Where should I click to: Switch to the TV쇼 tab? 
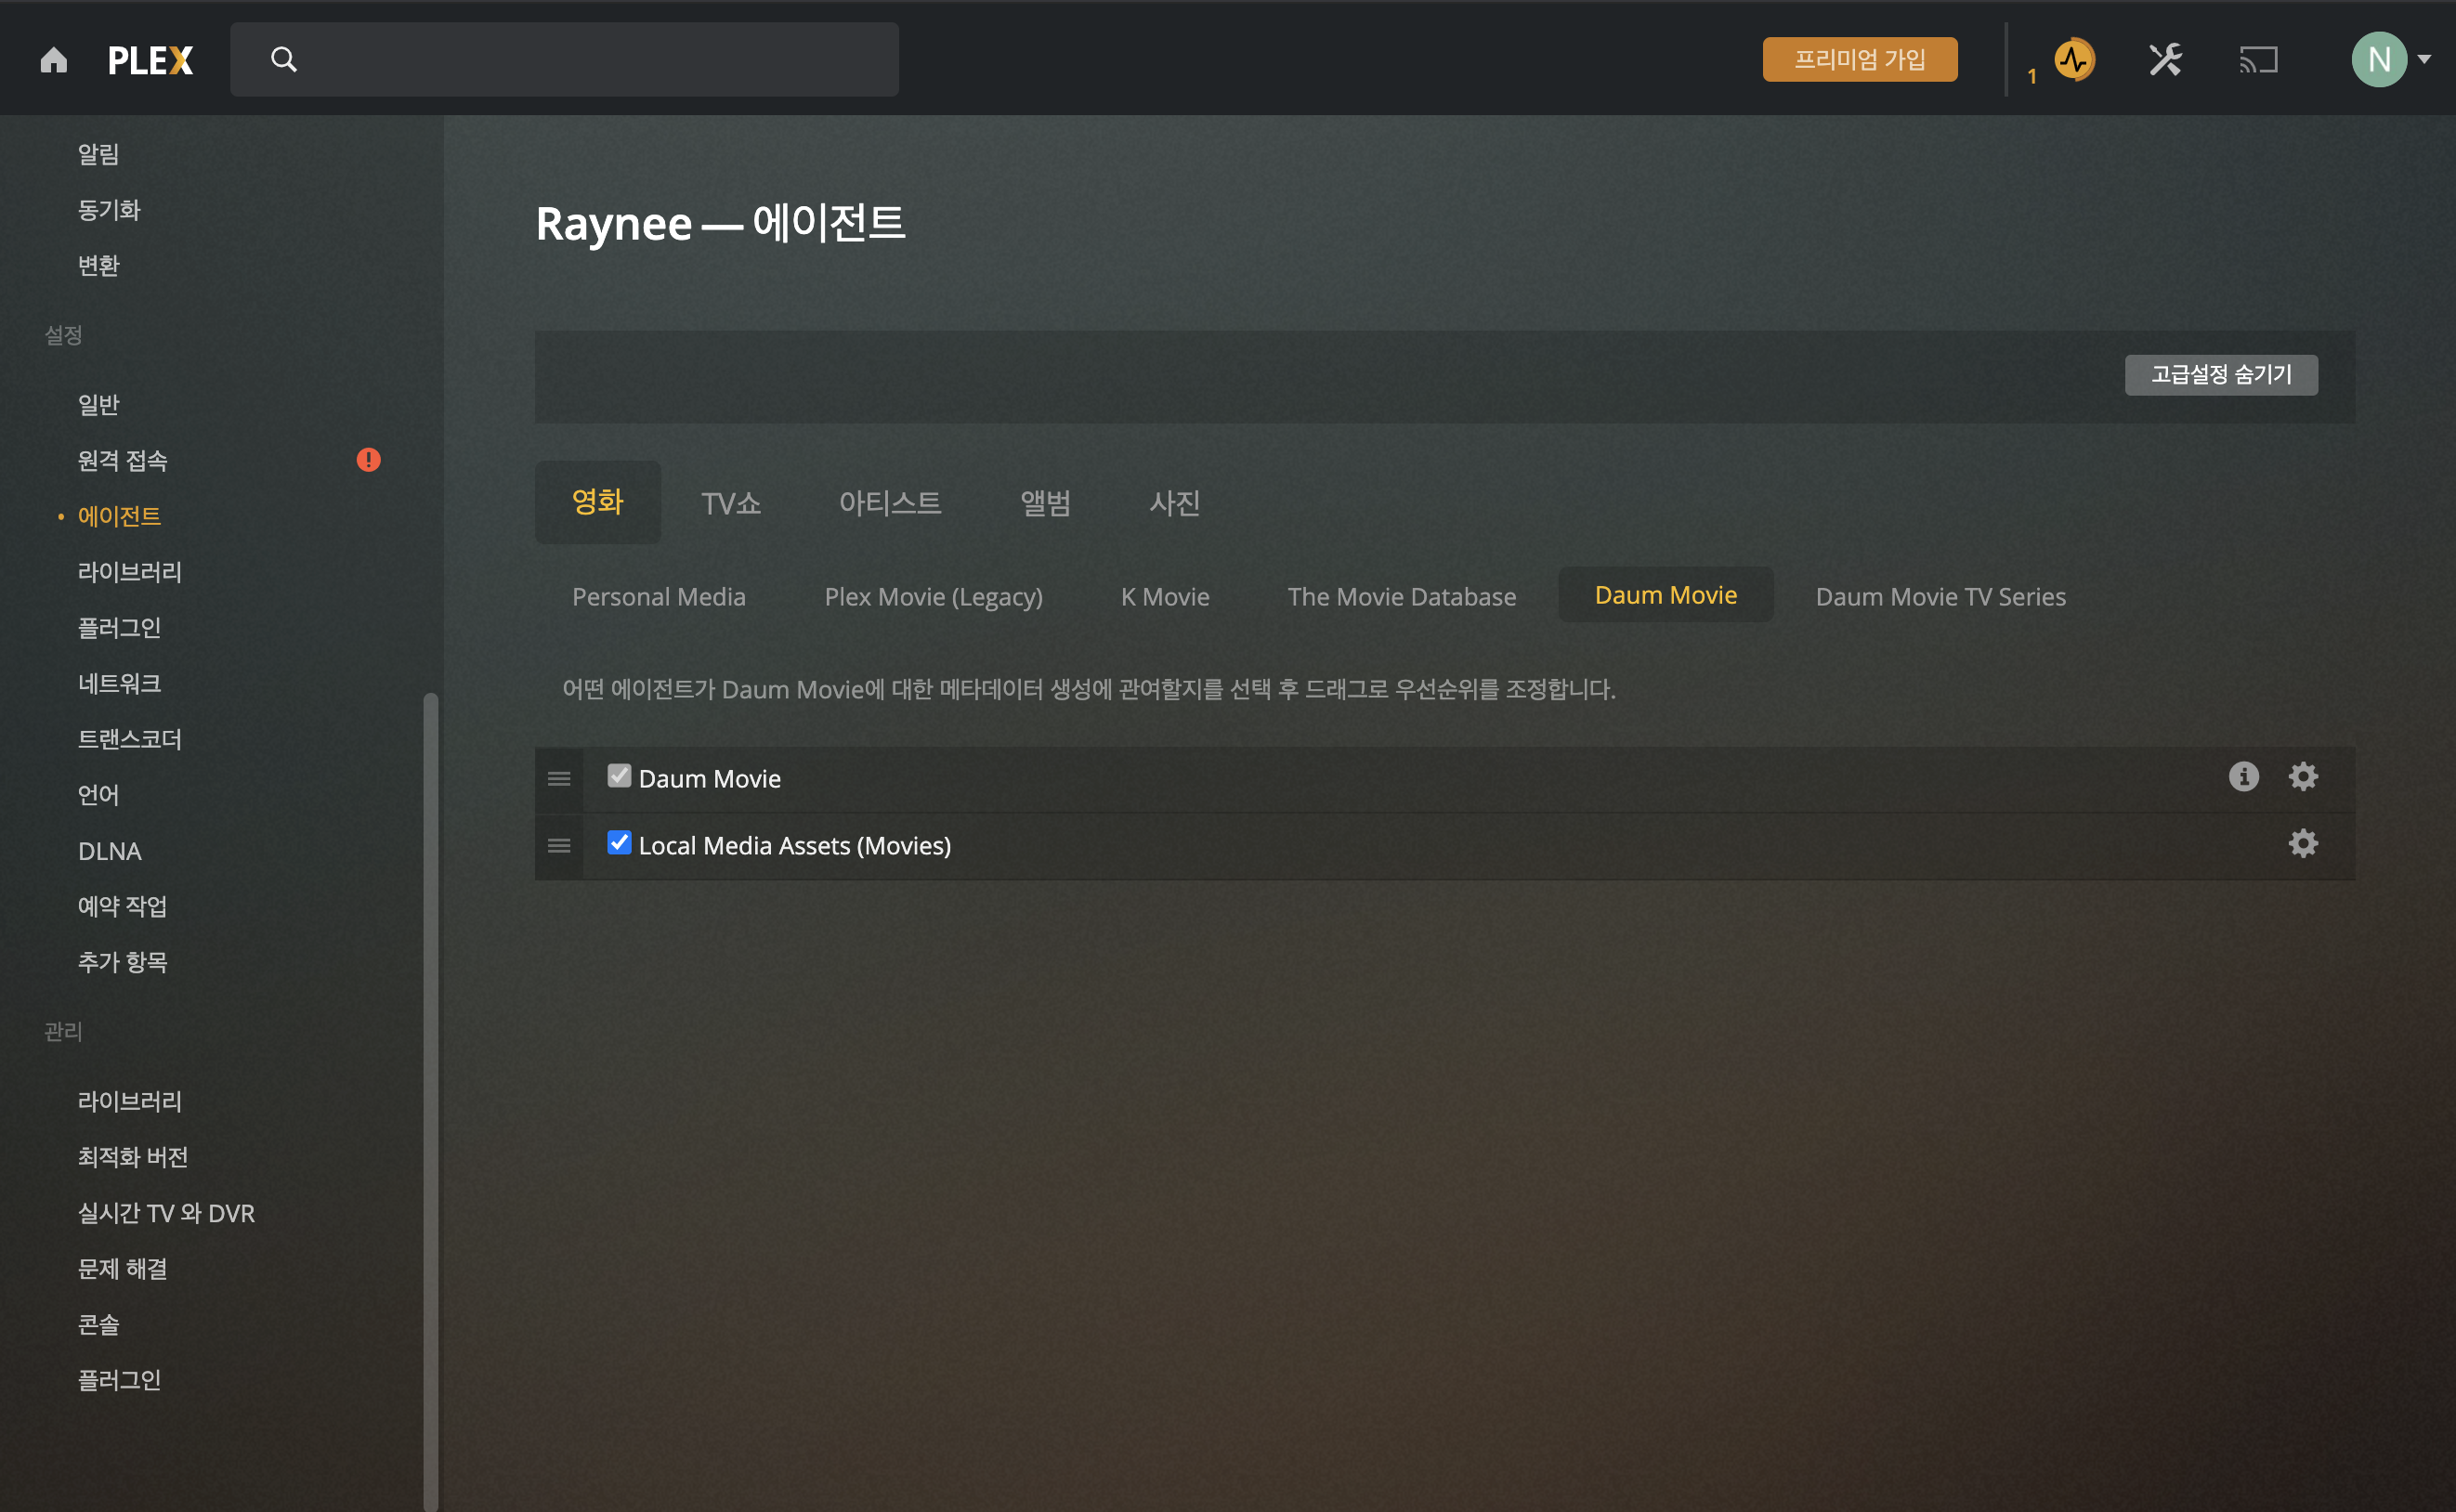pyautogui.click(x=731, y=503)
